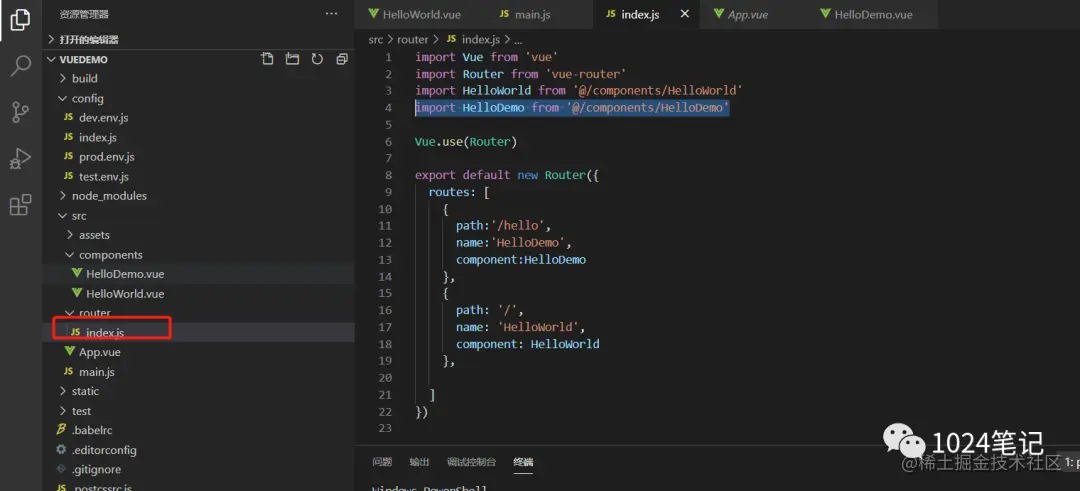Screen dimensions: 1080x491
Task: Switch to the 调试控制台 panel tab
Action: (x=471, y=462)
